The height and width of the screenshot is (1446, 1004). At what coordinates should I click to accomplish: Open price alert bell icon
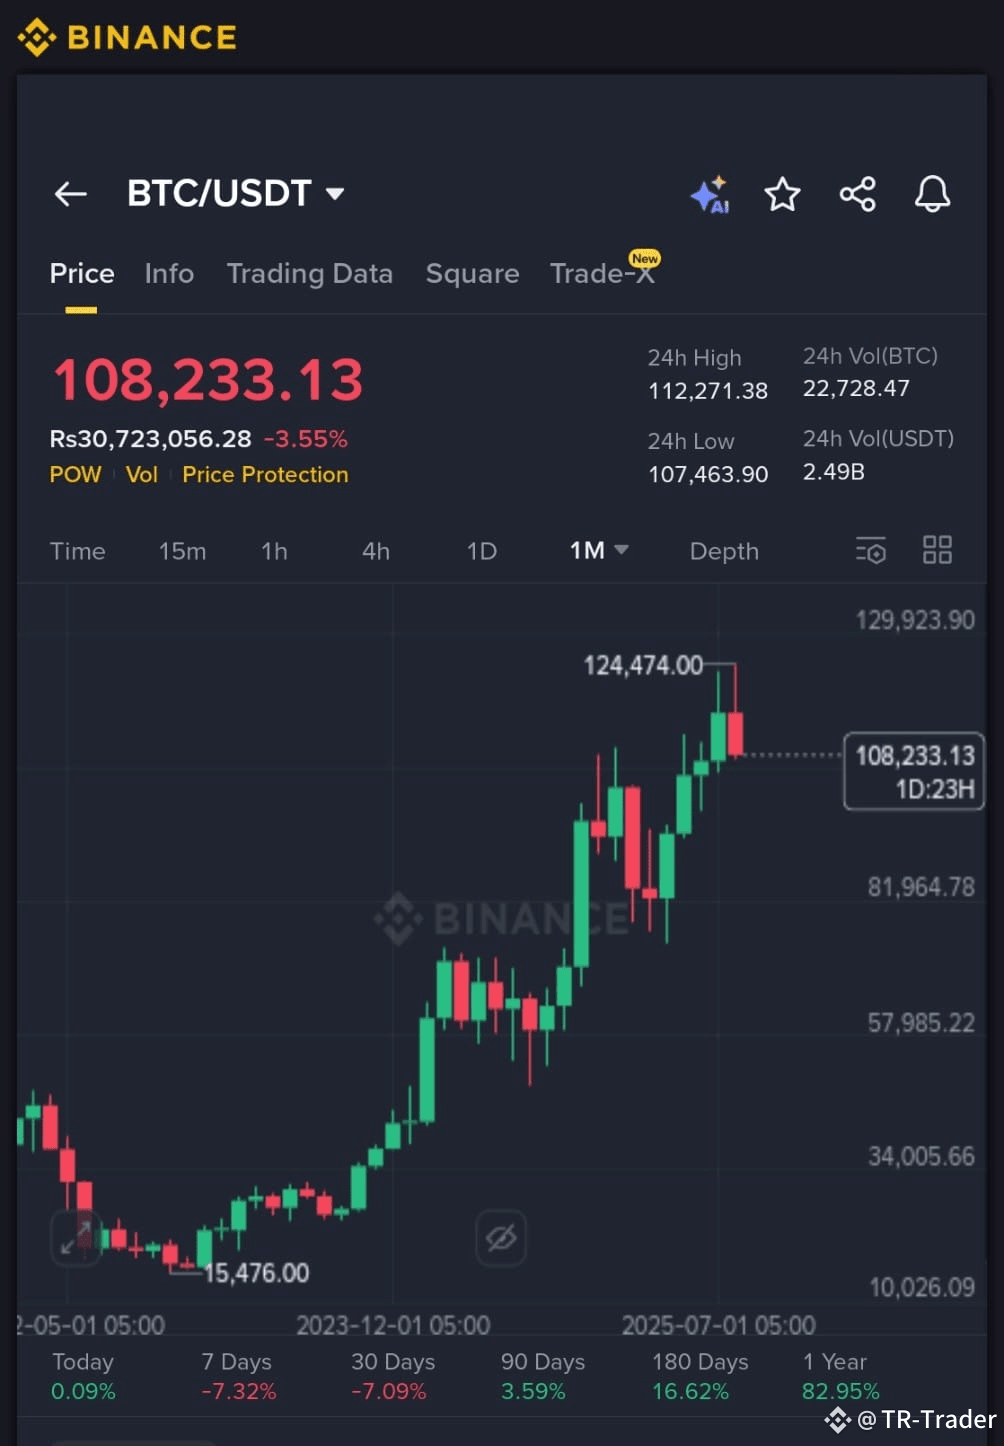pos(932,194)
